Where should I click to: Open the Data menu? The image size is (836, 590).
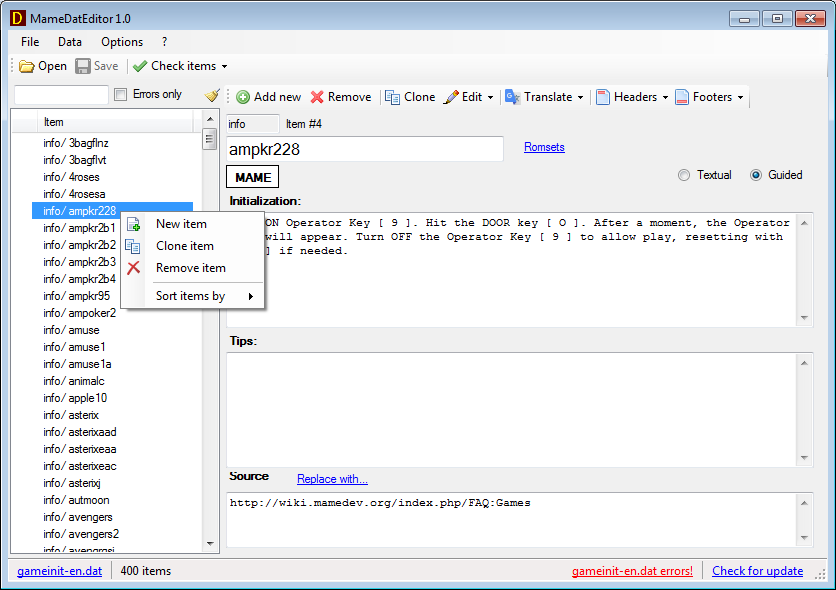point(70,42)
